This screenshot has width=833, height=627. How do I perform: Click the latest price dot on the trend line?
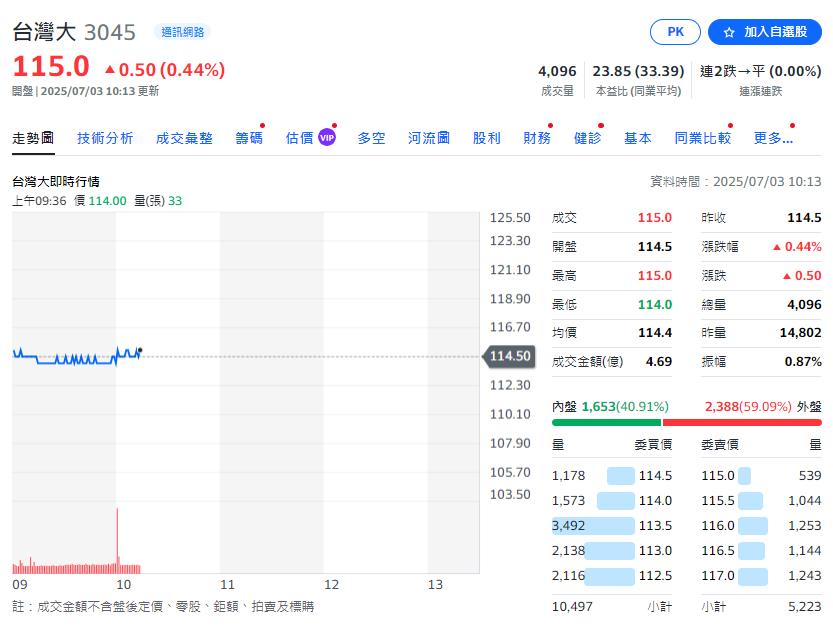tap(140, 350)
